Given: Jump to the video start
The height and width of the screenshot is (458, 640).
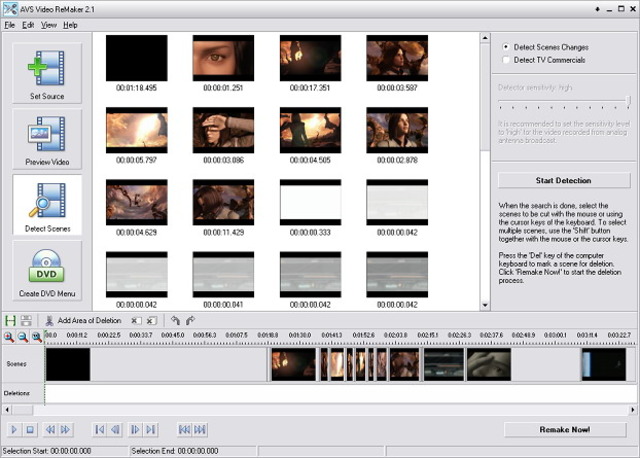Looking at the screenshot, I should (x=100, y=429).
